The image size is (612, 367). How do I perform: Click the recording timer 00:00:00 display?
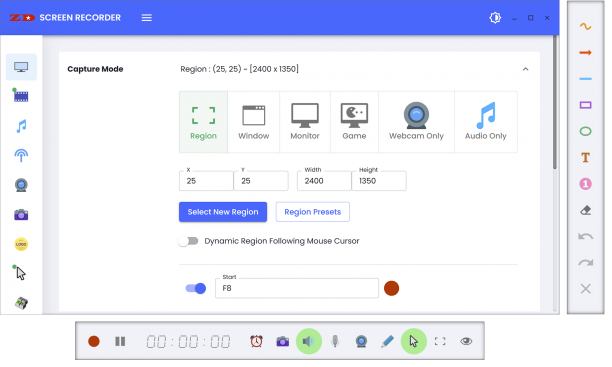188,342
